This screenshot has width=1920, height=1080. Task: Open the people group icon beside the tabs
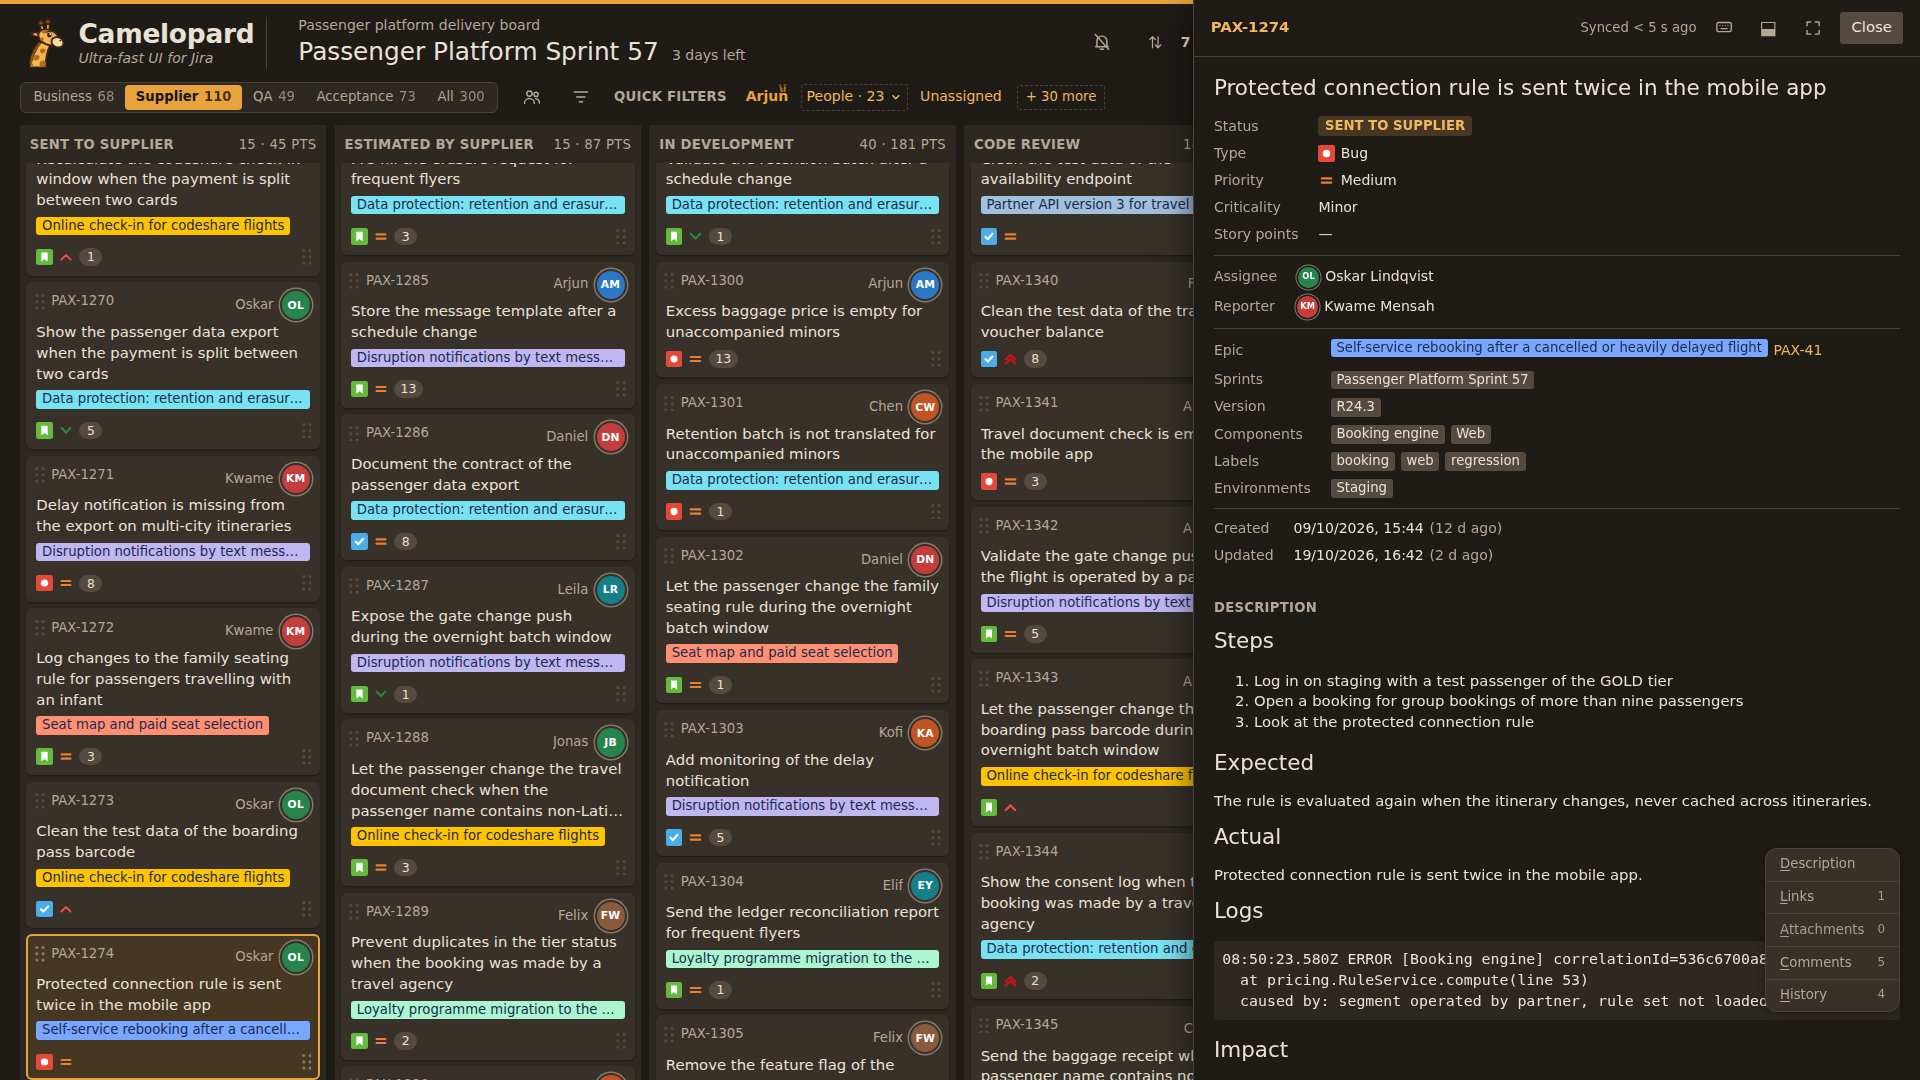(532, 97)
